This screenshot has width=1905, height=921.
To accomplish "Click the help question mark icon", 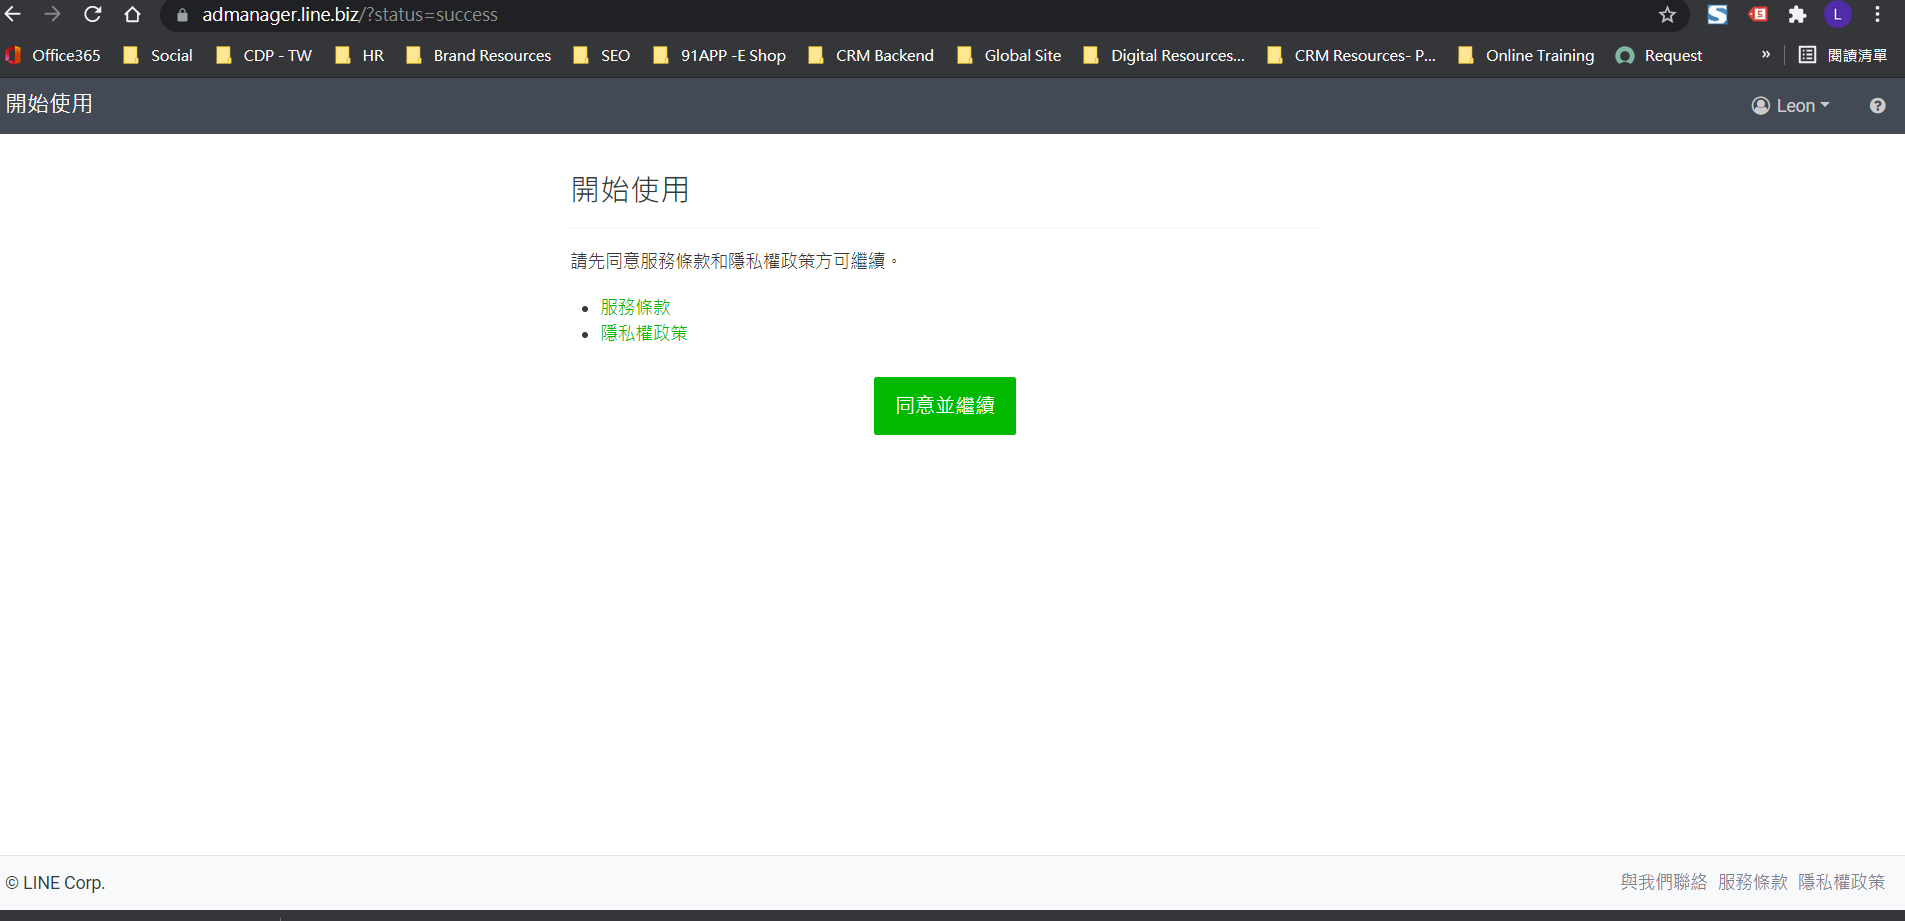I will [1877, 106].
